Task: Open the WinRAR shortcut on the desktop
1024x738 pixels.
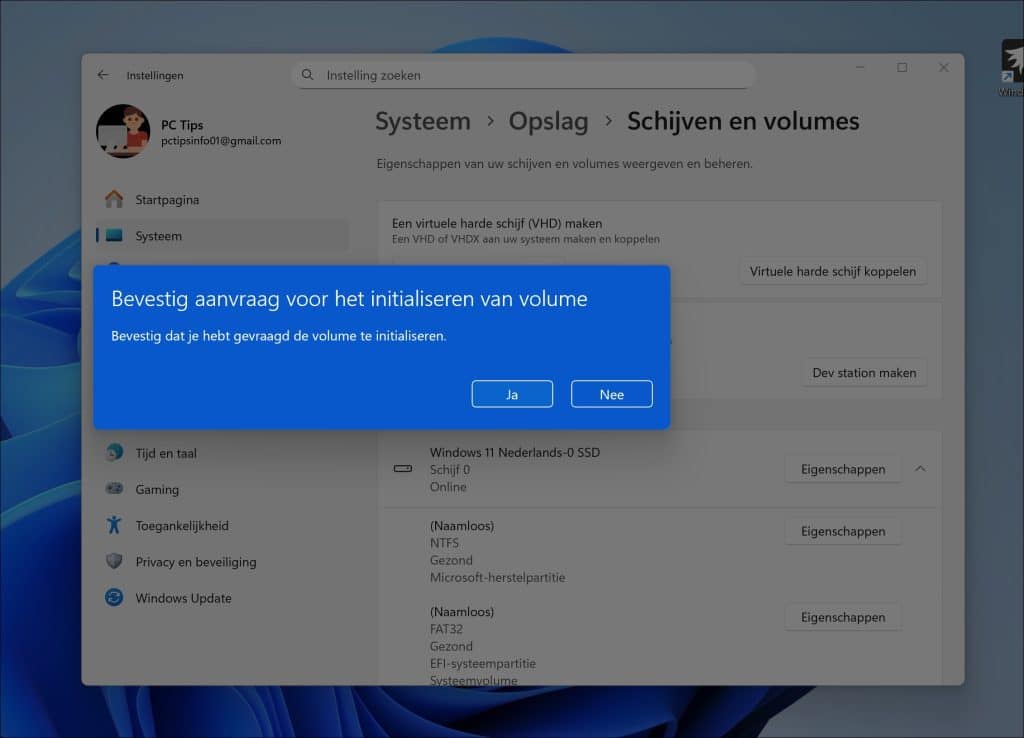Action: click(x=1011, y=62)
